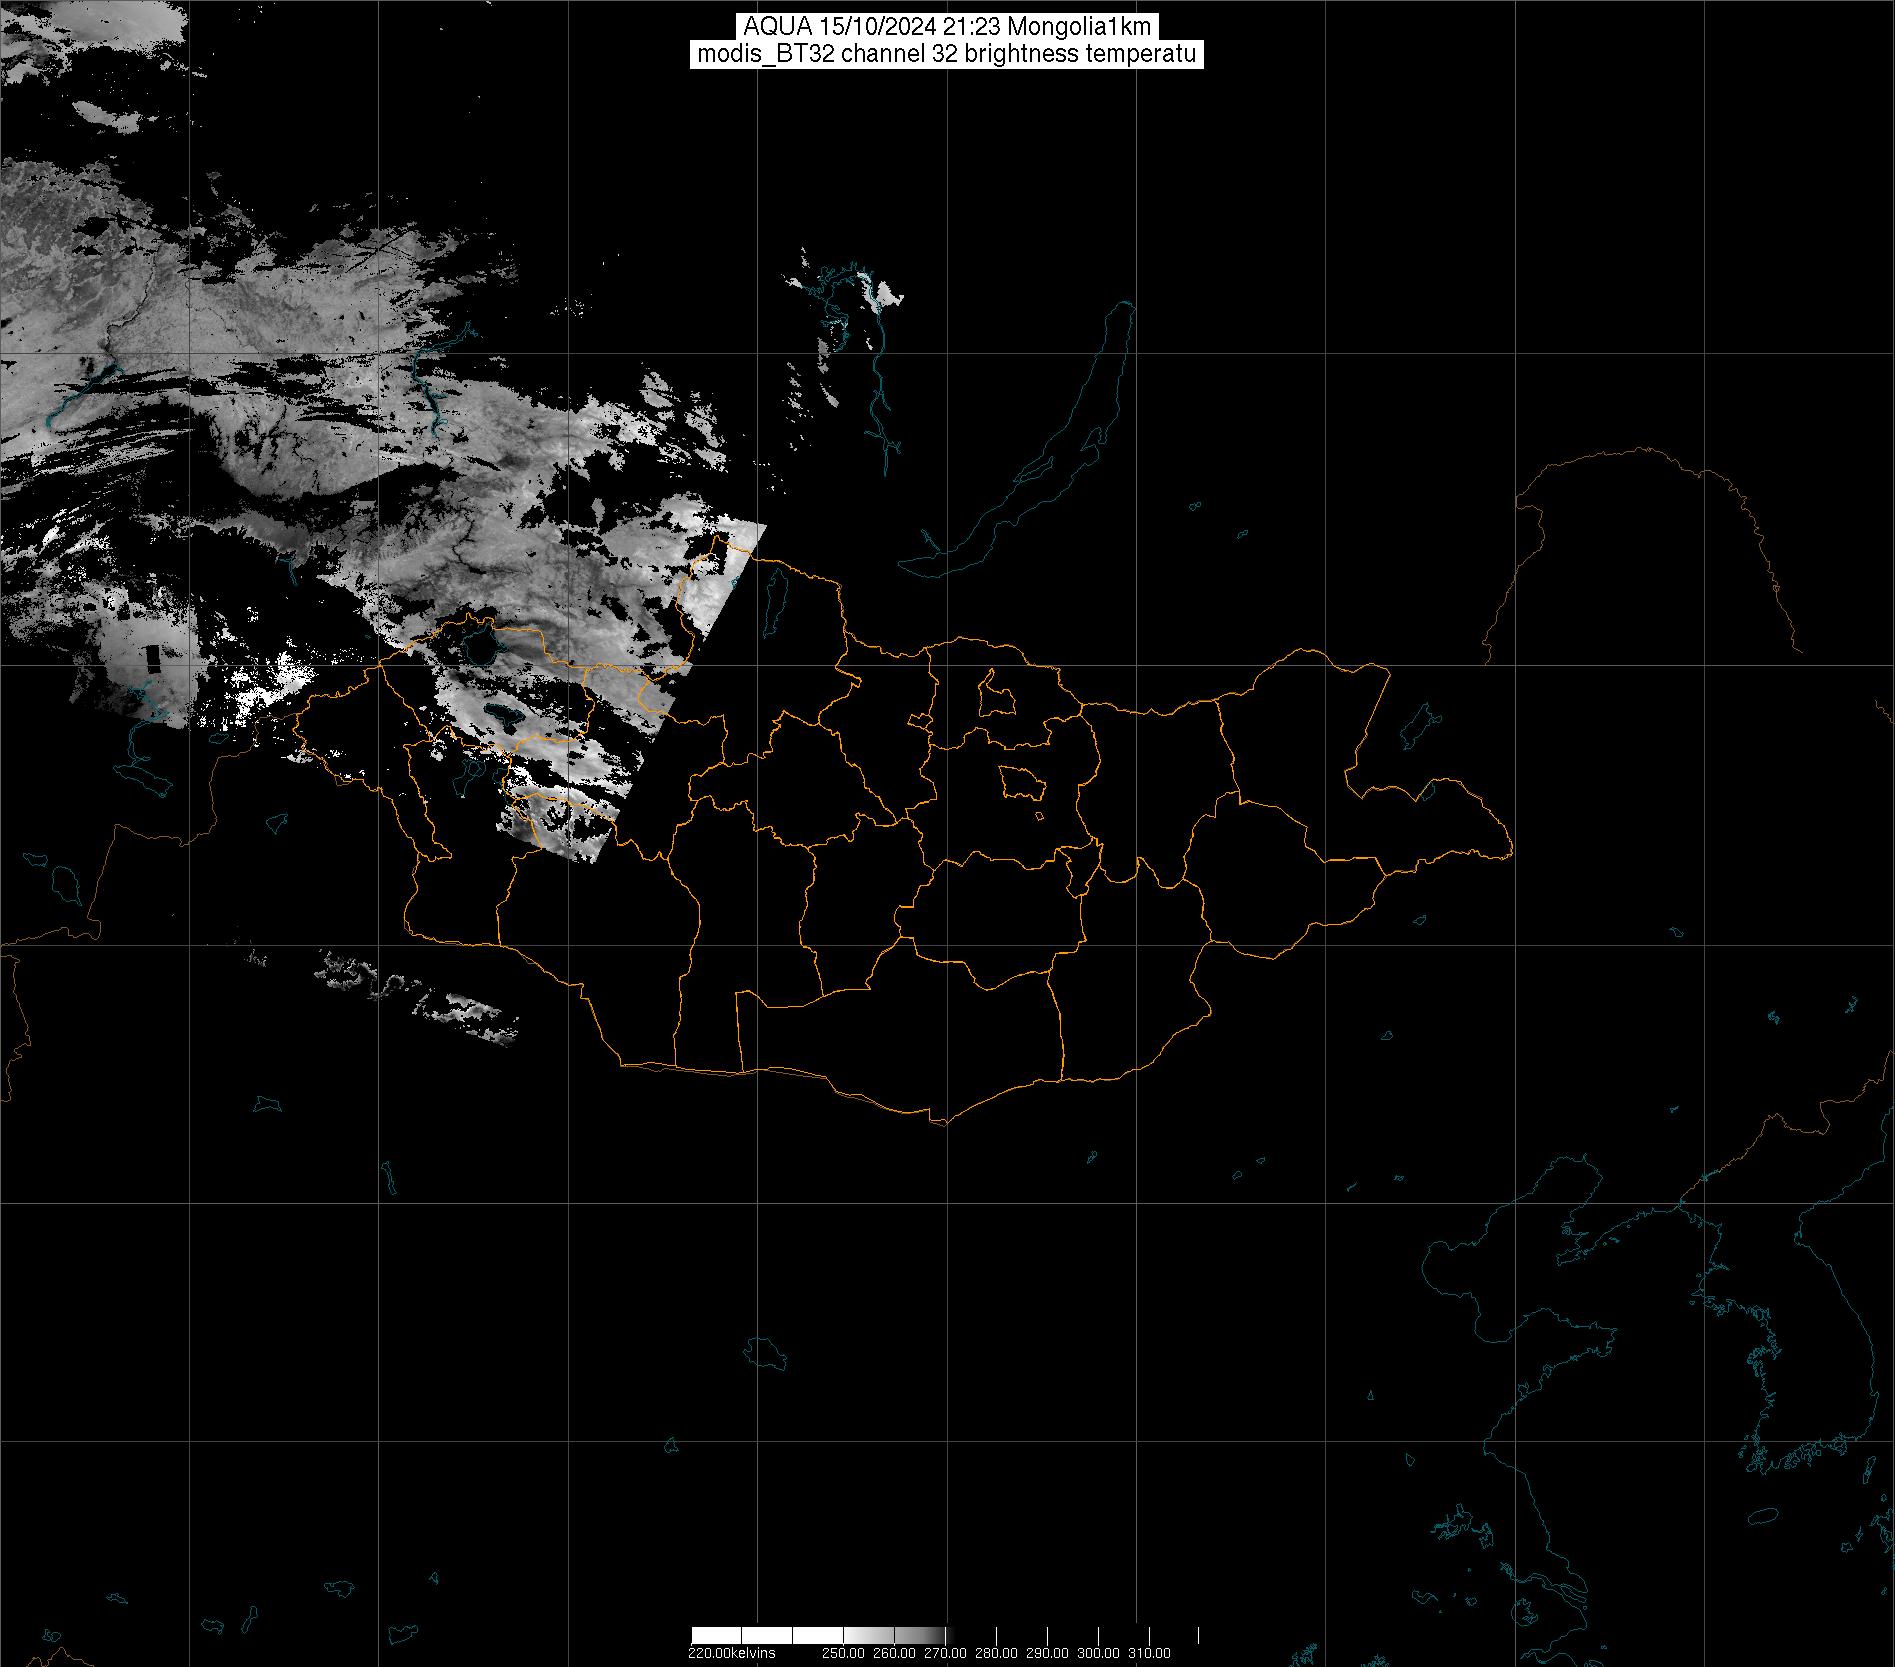Click the 290.00 label on the colorbar

click(1047, 1653)
